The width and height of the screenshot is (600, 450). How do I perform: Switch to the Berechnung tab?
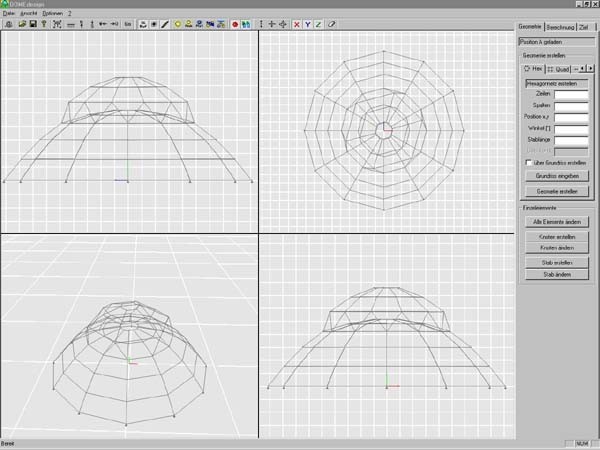(560, 26)
